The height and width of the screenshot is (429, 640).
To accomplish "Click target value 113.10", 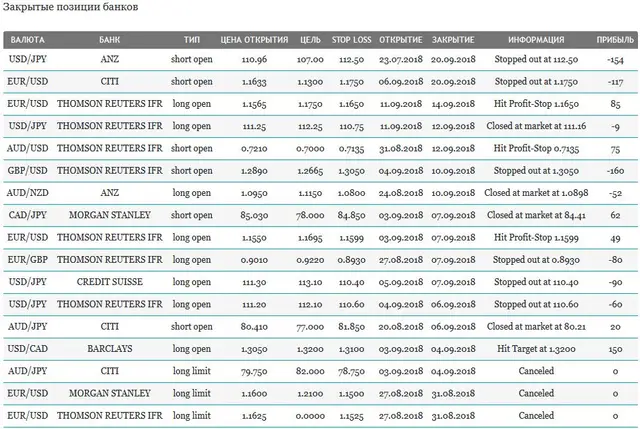I will point(310,282).
